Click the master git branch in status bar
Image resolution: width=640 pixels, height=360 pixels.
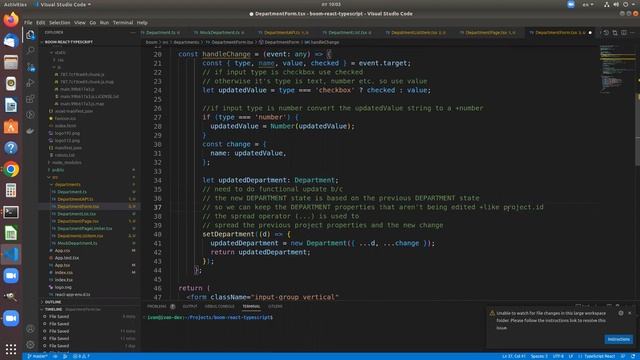point(37,356)
